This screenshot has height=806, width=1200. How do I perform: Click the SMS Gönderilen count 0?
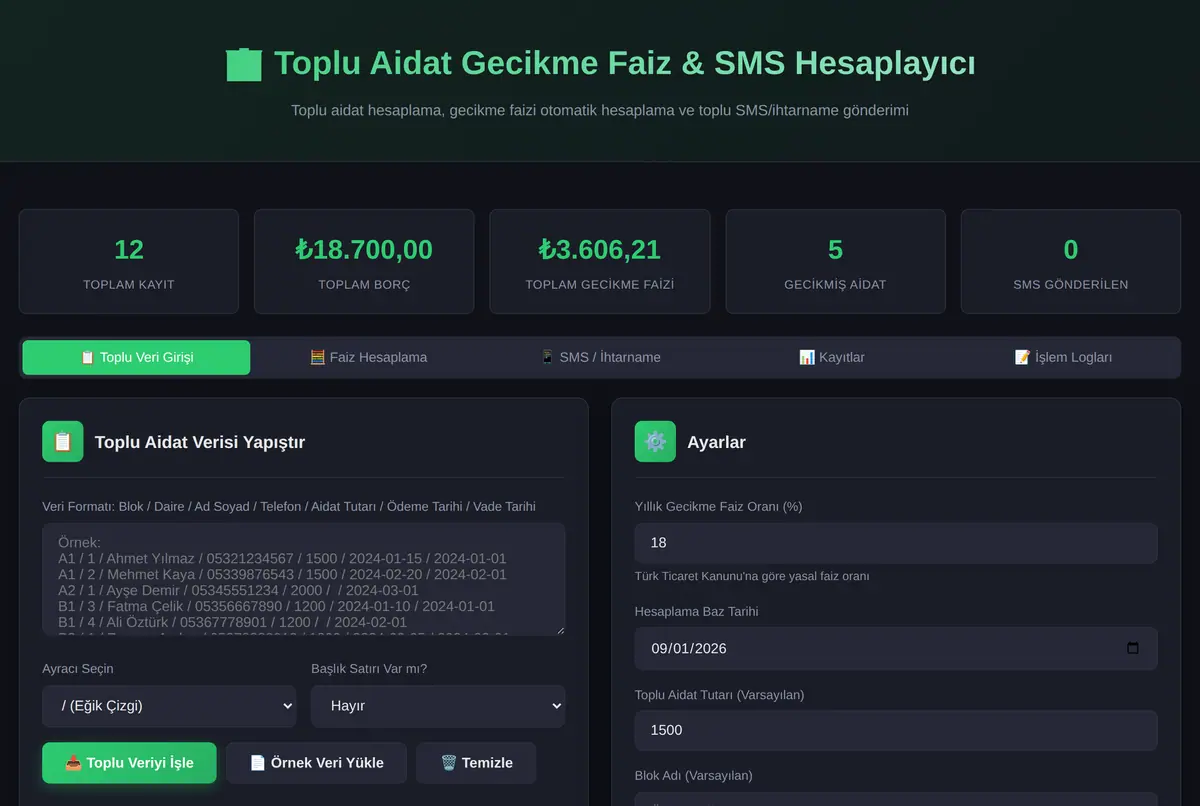pyautogui.click(x=1071, y=250)
